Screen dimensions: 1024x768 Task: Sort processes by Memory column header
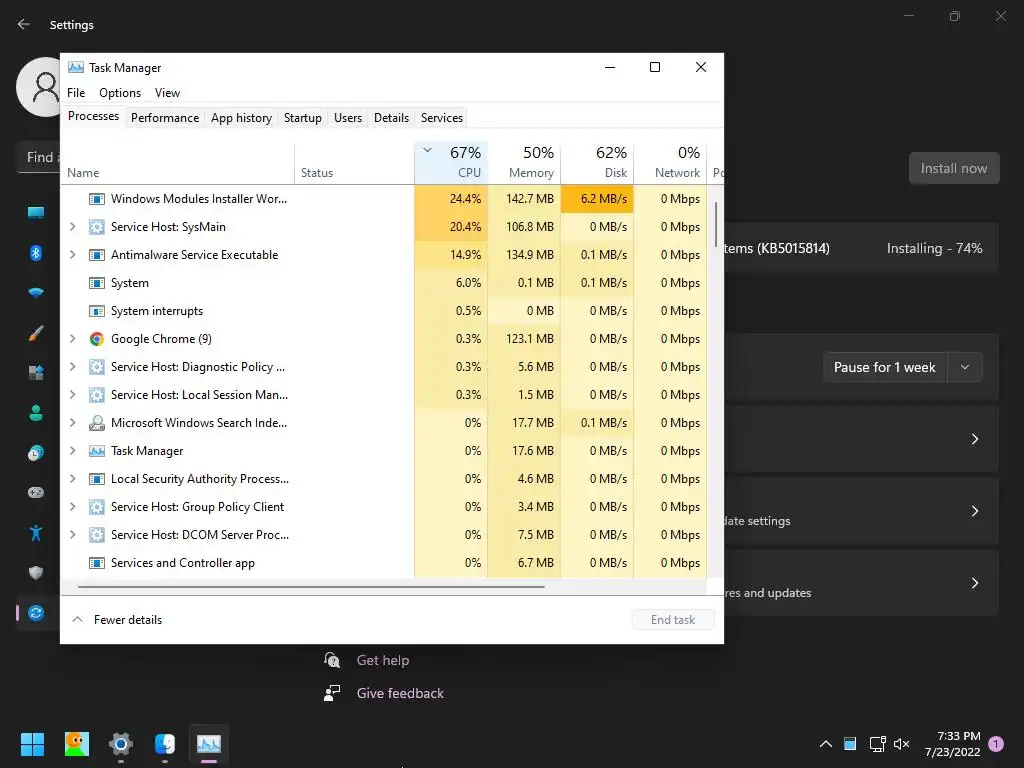(524, 163)
